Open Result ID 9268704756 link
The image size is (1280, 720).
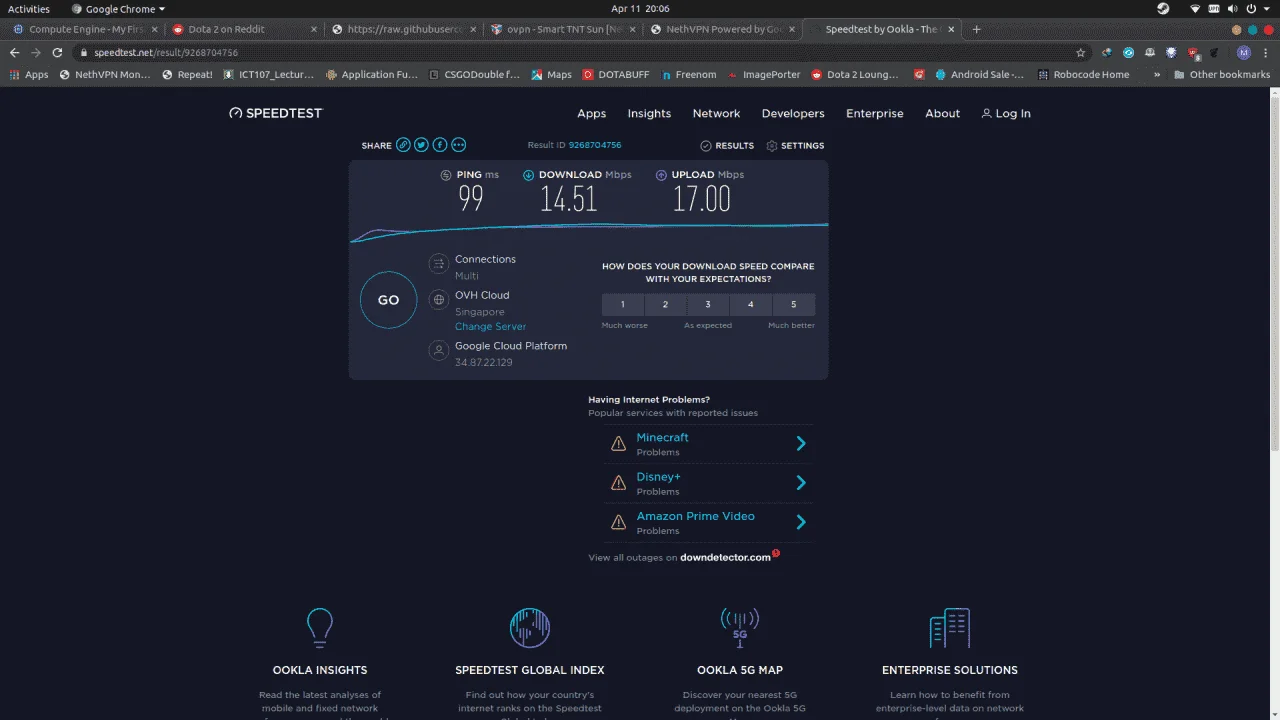pos(595,145)
